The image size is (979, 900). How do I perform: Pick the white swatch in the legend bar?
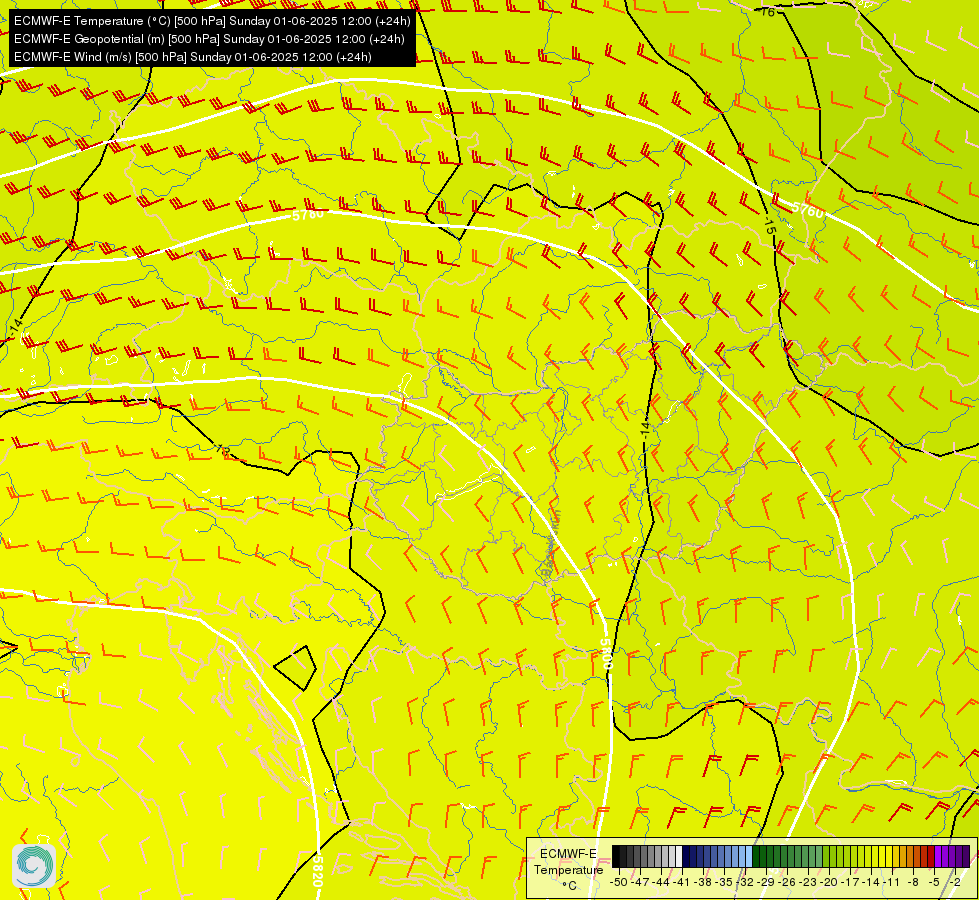click(679, 856)
